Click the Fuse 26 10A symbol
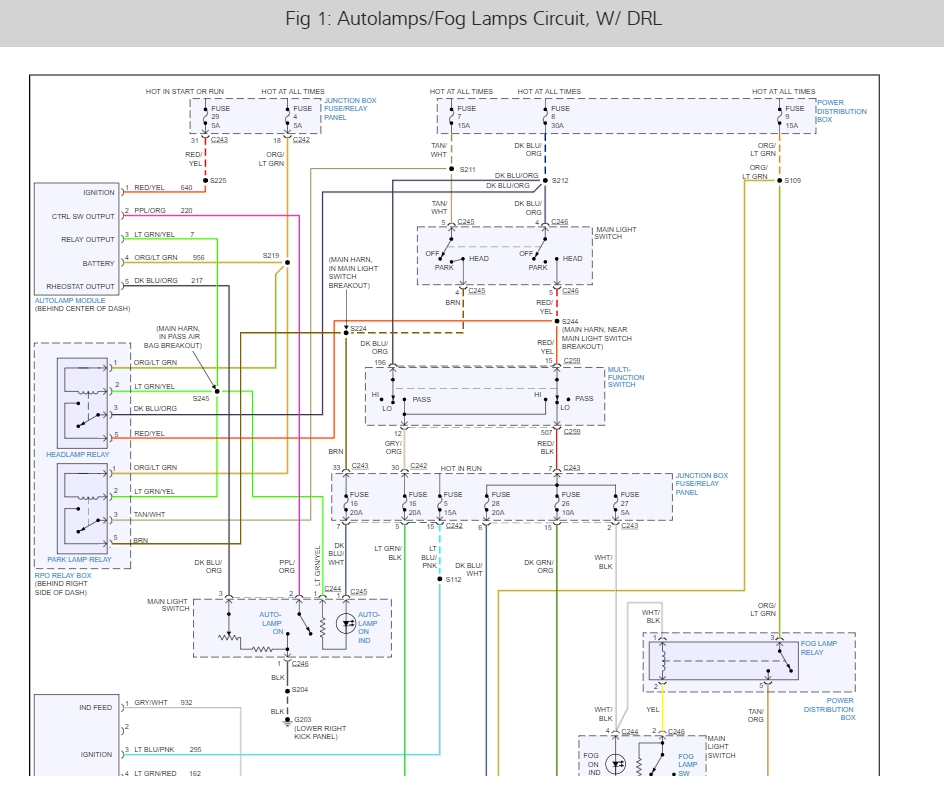This screenshot has width=944, height=808. (x=557, y=502)
